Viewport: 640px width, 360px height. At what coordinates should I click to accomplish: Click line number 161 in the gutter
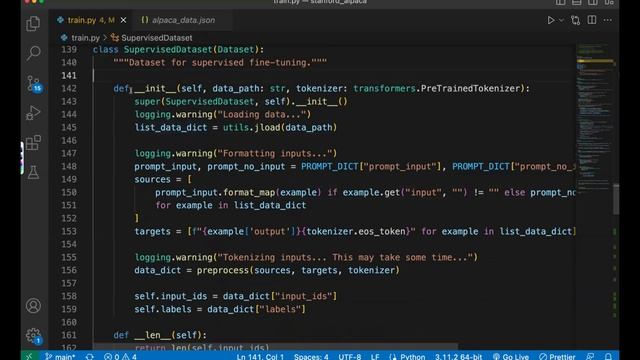pos(69,335)
